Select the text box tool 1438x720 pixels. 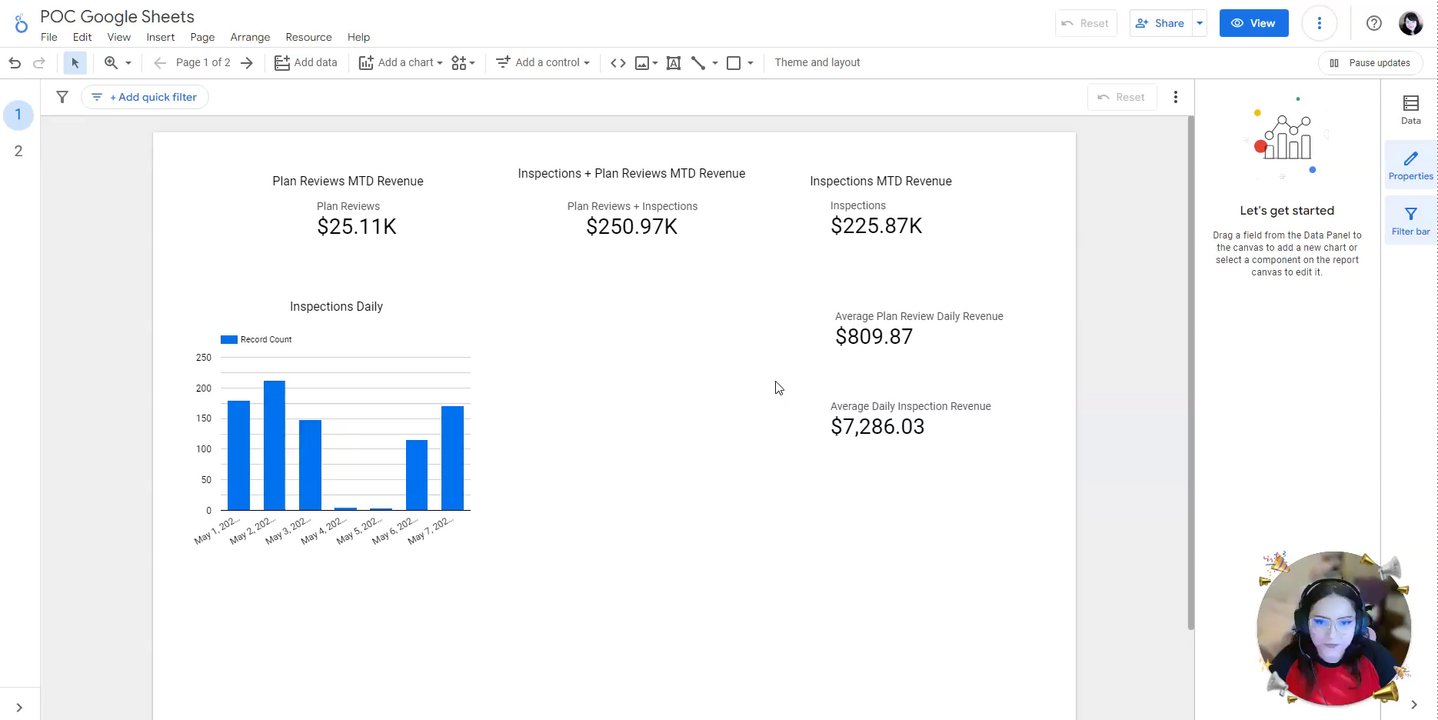673,63
